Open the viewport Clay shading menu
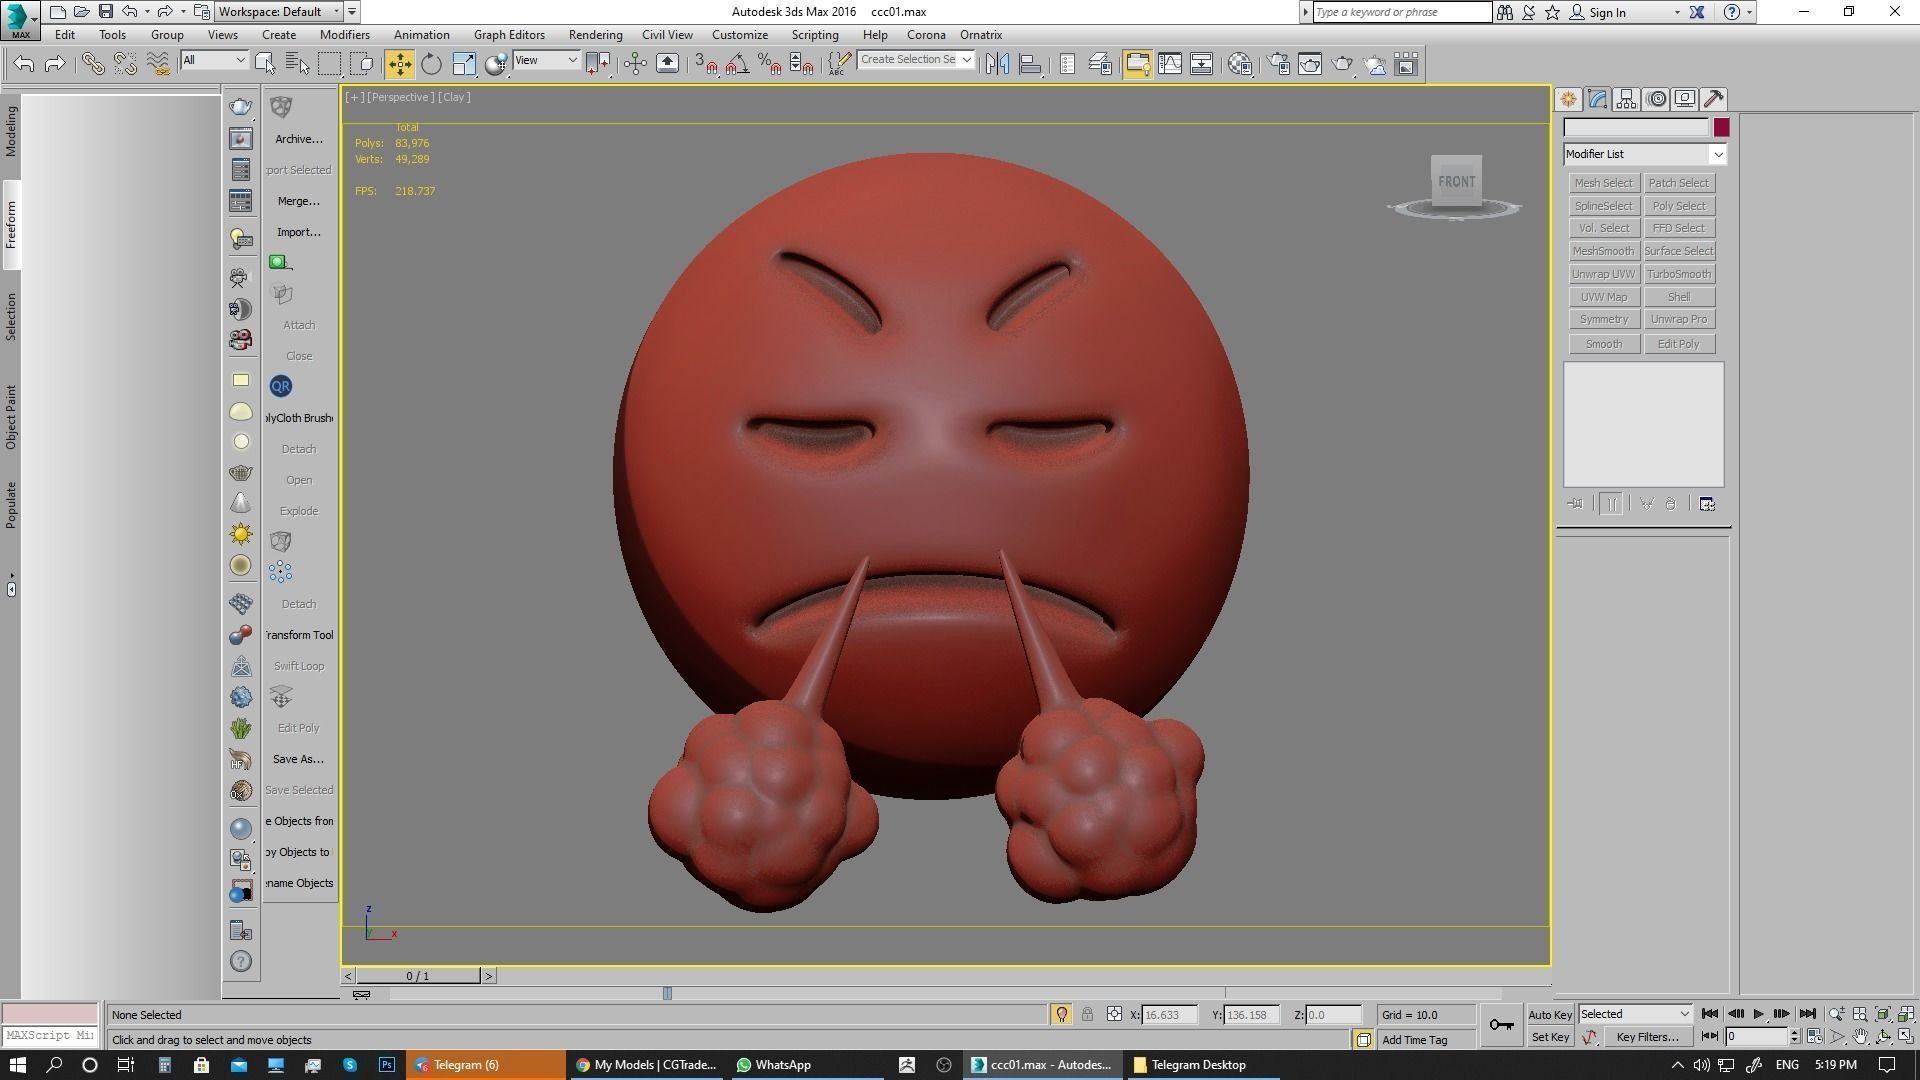The height and width of the screenshot is (1080, 1920). [x=454, y=97]
